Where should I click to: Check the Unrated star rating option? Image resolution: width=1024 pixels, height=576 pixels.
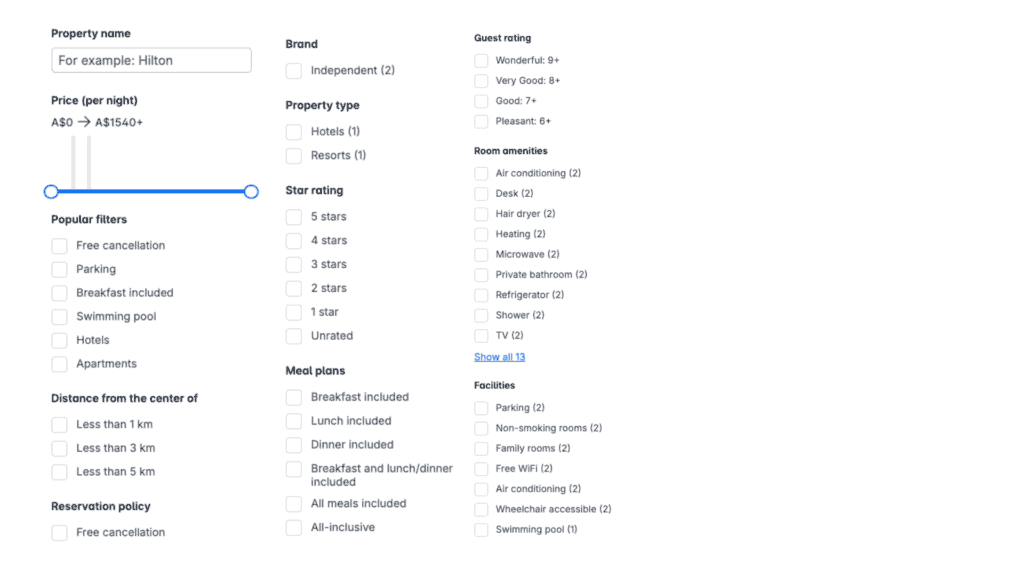[294, 336]
